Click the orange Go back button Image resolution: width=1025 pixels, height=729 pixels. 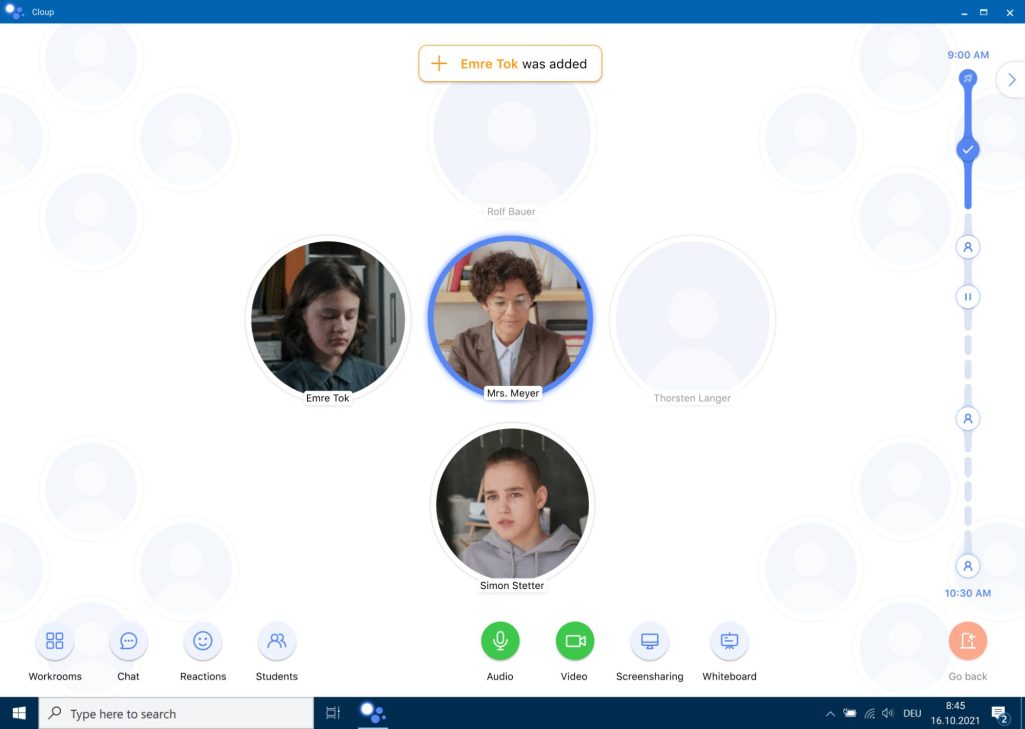click(x=967, y=641)
